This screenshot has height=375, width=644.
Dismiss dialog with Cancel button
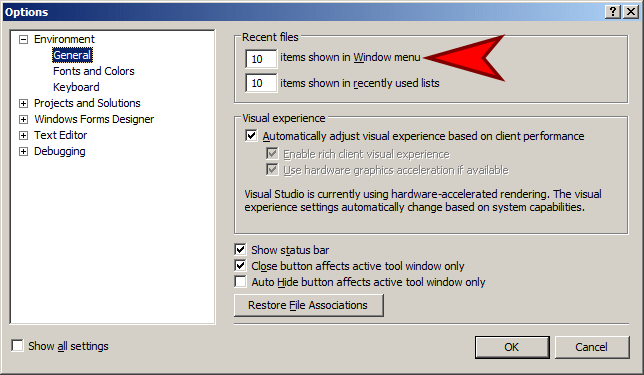(x=591, y=347)
